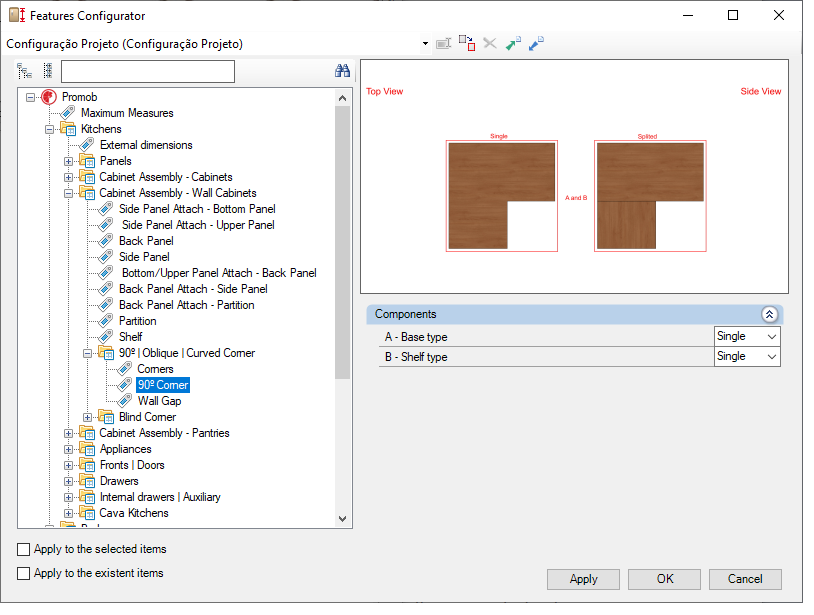Click the Promob root node icon

49,97
